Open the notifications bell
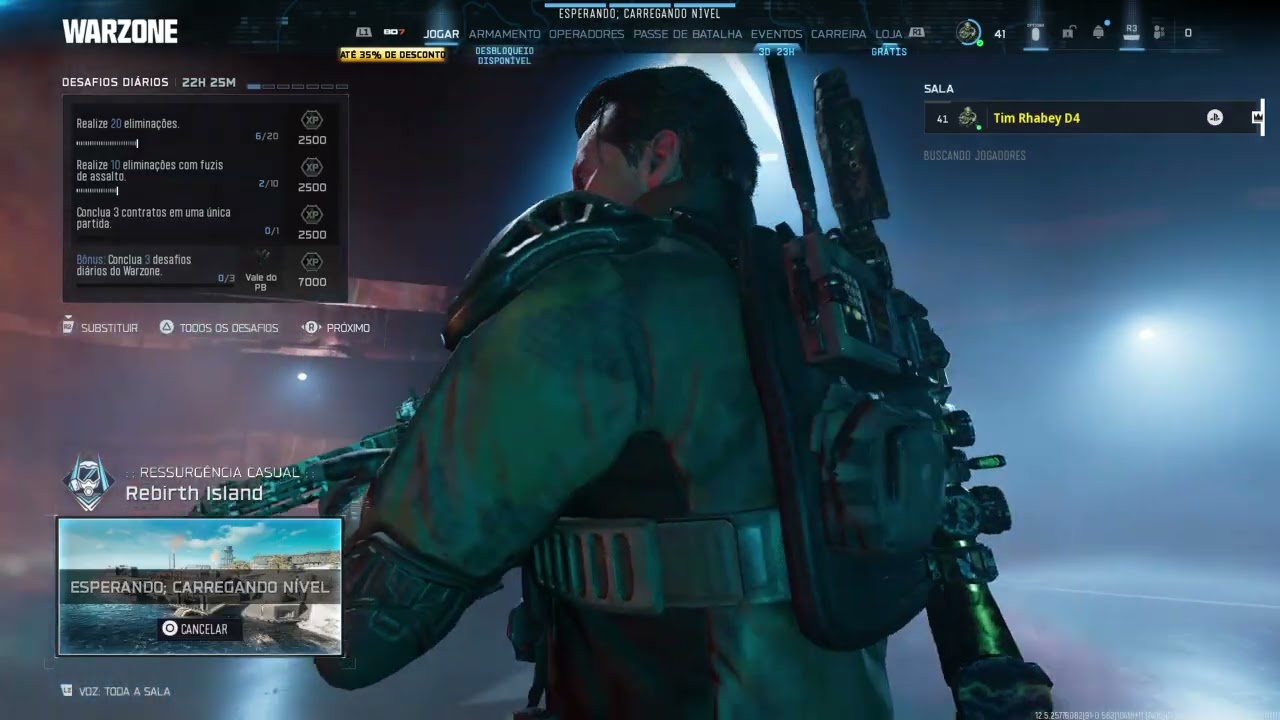 tap(1099, 32)
